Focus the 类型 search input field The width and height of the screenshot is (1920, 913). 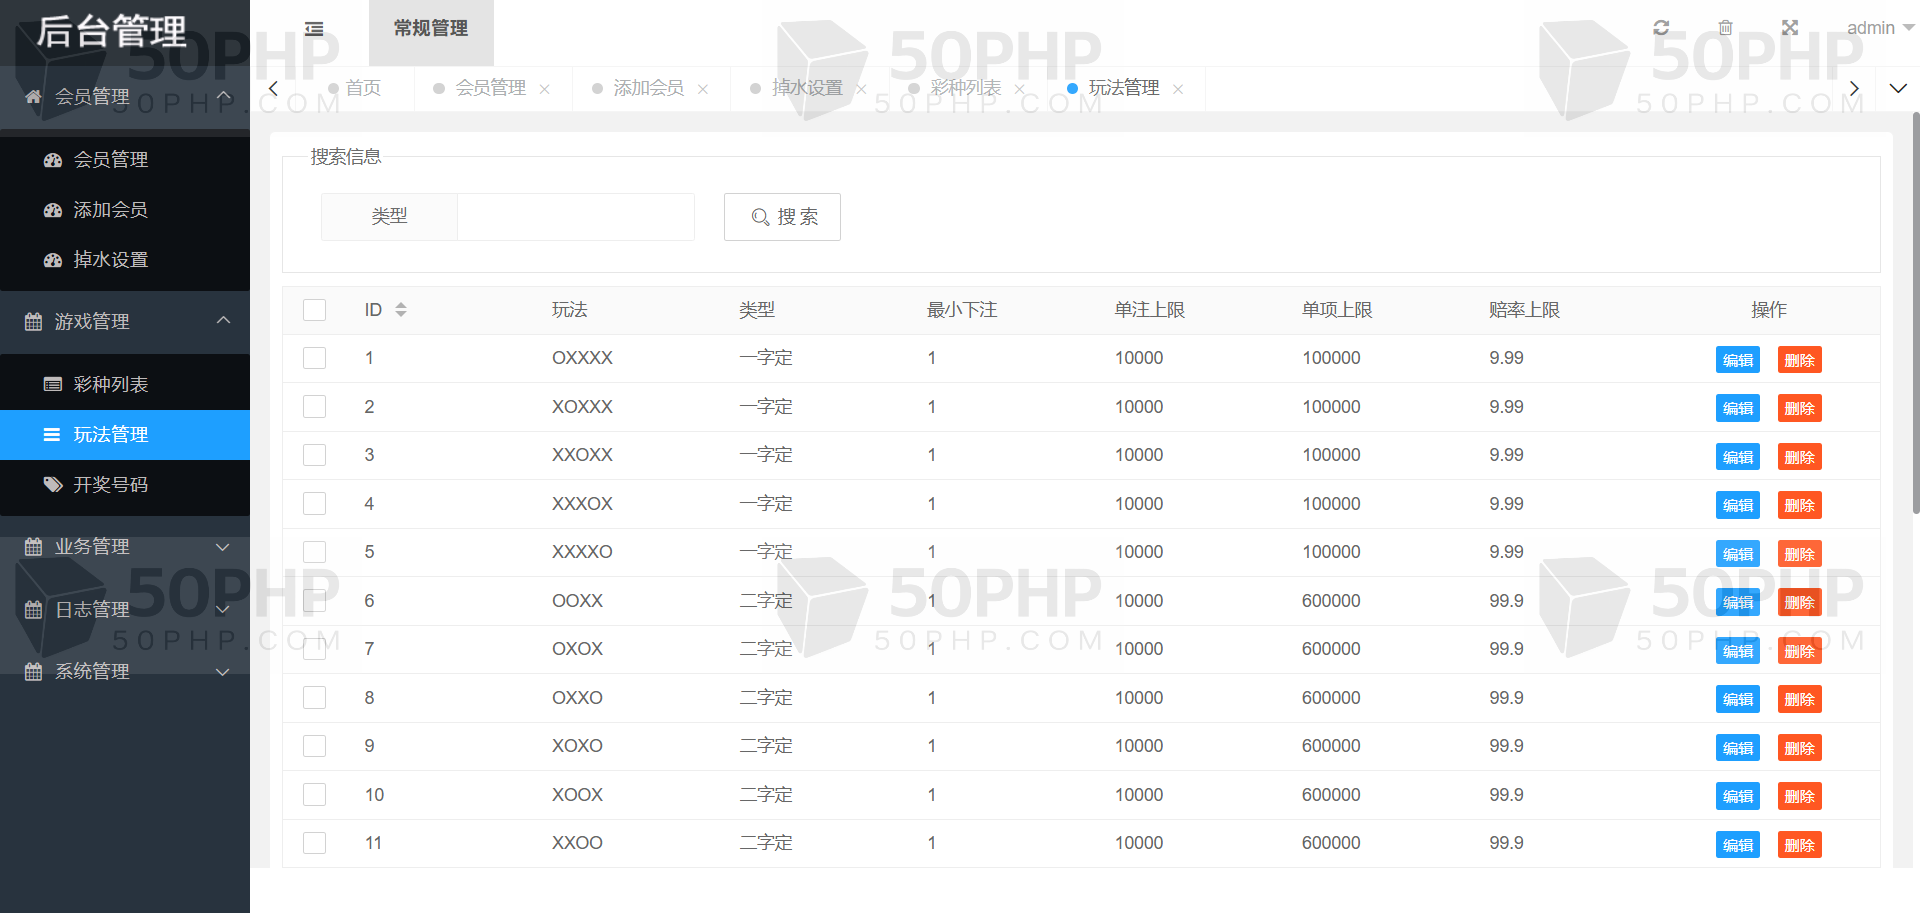click(575, 217)
